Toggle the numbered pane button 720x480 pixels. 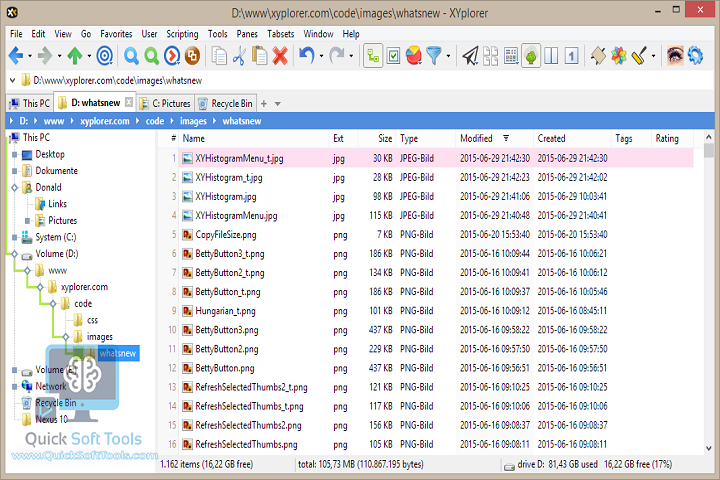[571, 56]
